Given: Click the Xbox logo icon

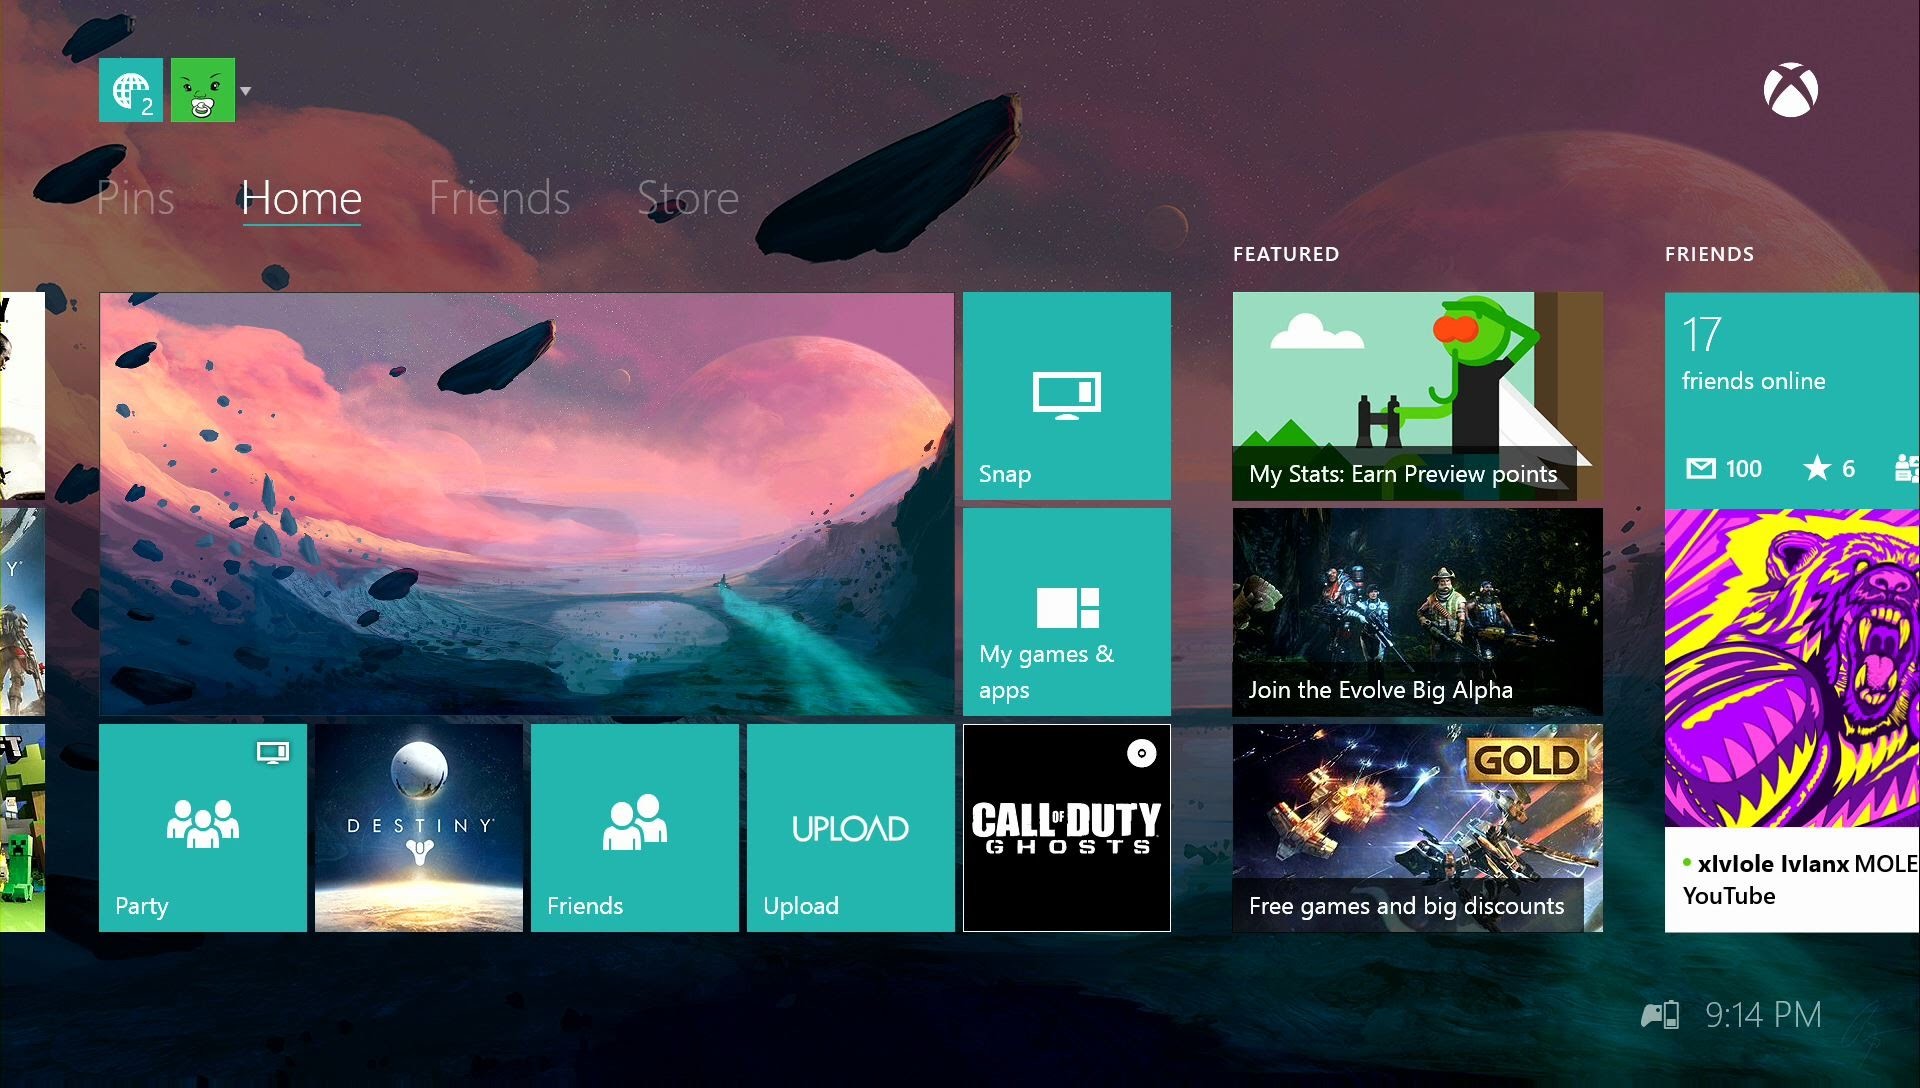Looking at the screenshot, I should pyautogui.click(x=1790, y=91).
